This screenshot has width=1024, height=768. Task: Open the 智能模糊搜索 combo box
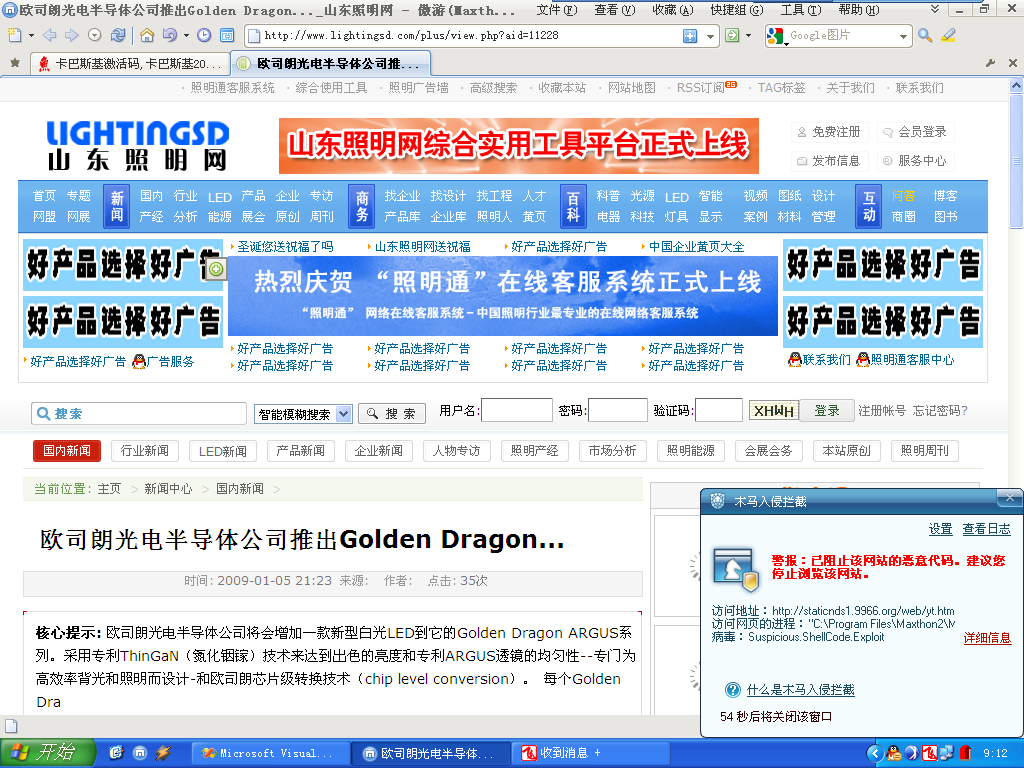point(304,414)
